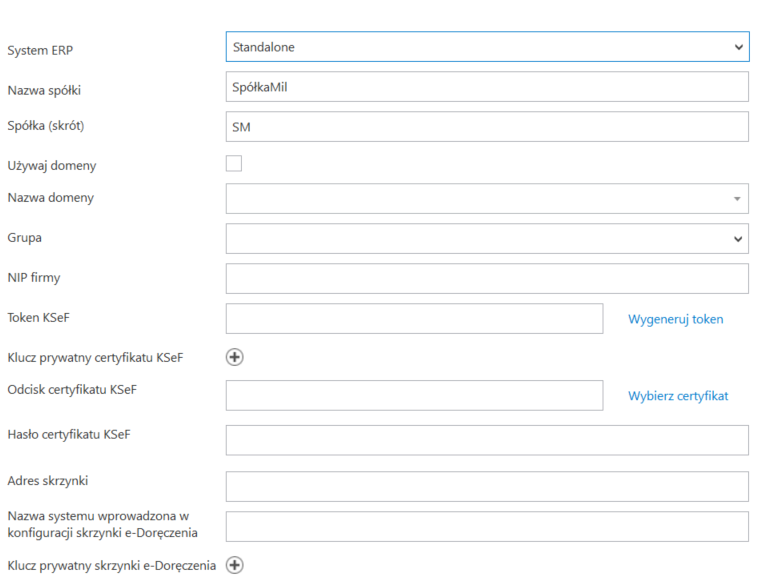Focus the Odcisk certyfikatu KSeF field

tap(414, 395)
